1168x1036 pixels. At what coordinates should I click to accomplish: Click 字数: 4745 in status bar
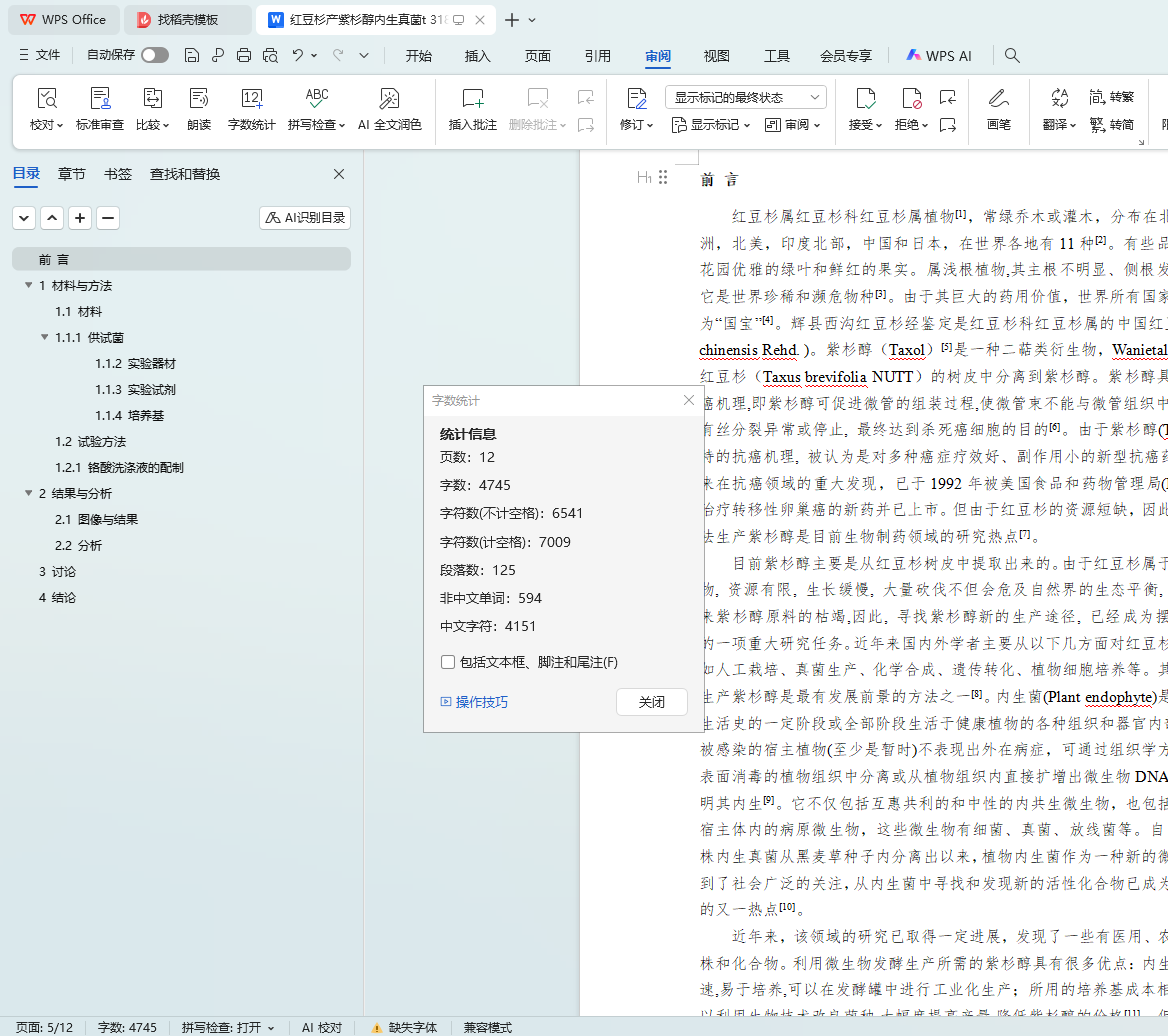[127, 1027]
